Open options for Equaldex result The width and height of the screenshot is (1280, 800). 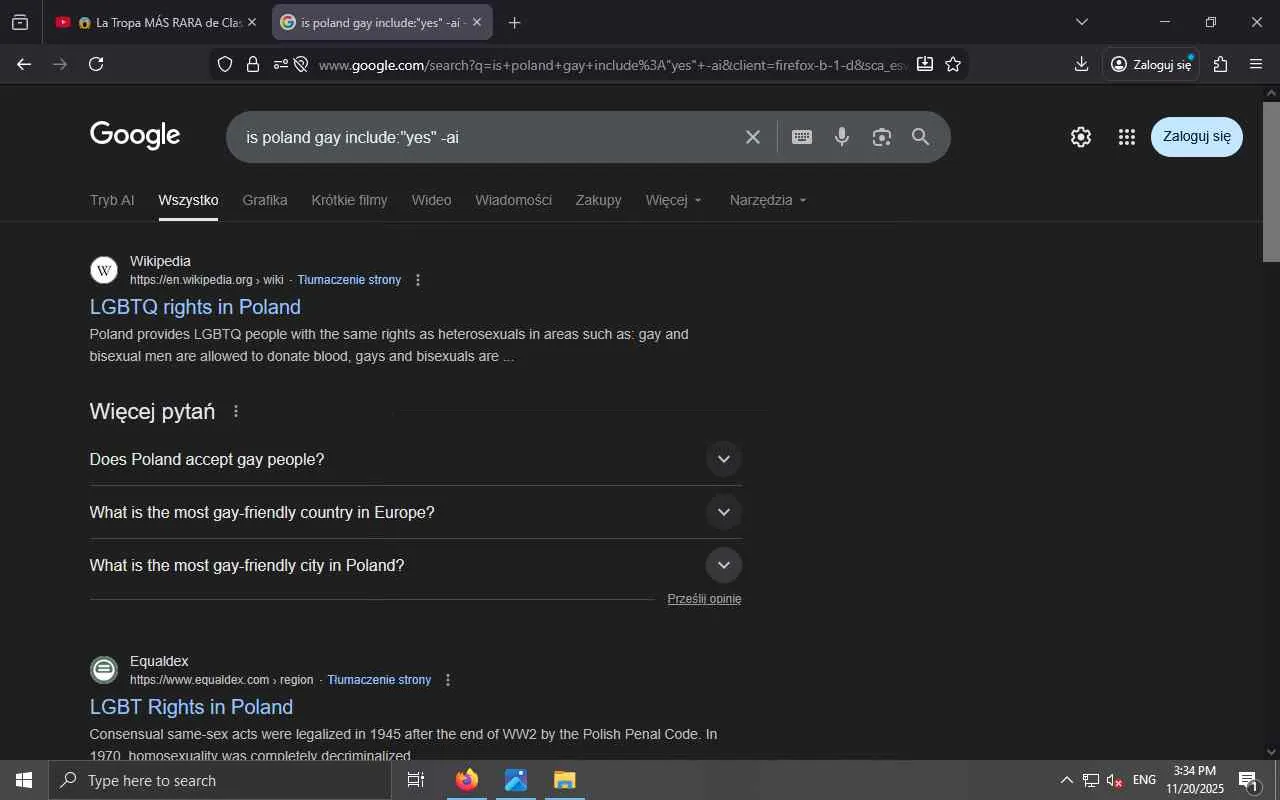tap(448, 680)
